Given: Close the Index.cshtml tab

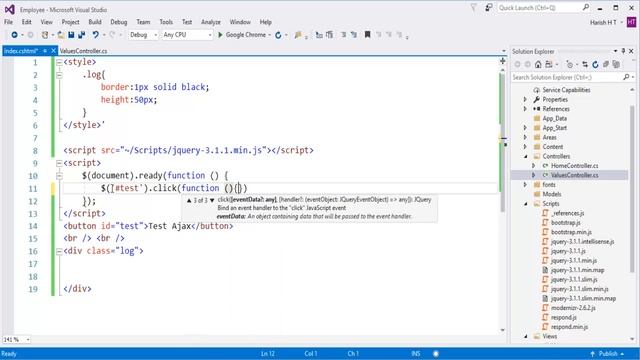Looking at the screenshot, I should pos(53,51).
